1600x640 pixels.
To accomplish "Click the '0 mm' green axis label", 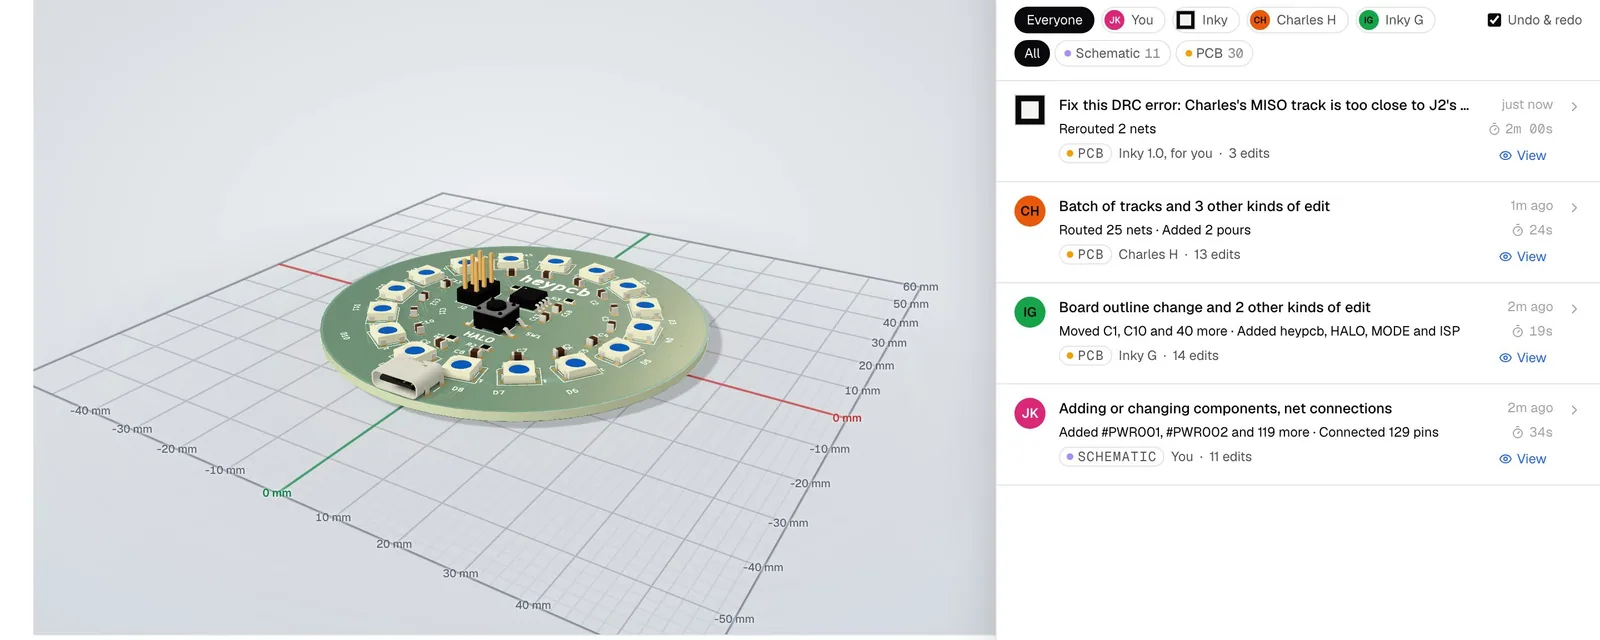I will pyautogui.click(x=277, y=493).
